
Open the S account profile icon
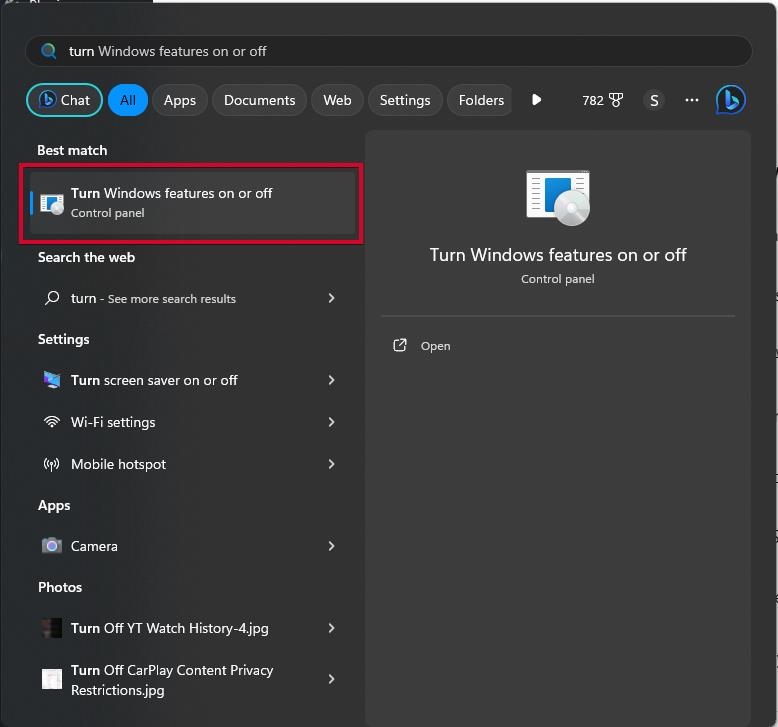pos(654,100)
